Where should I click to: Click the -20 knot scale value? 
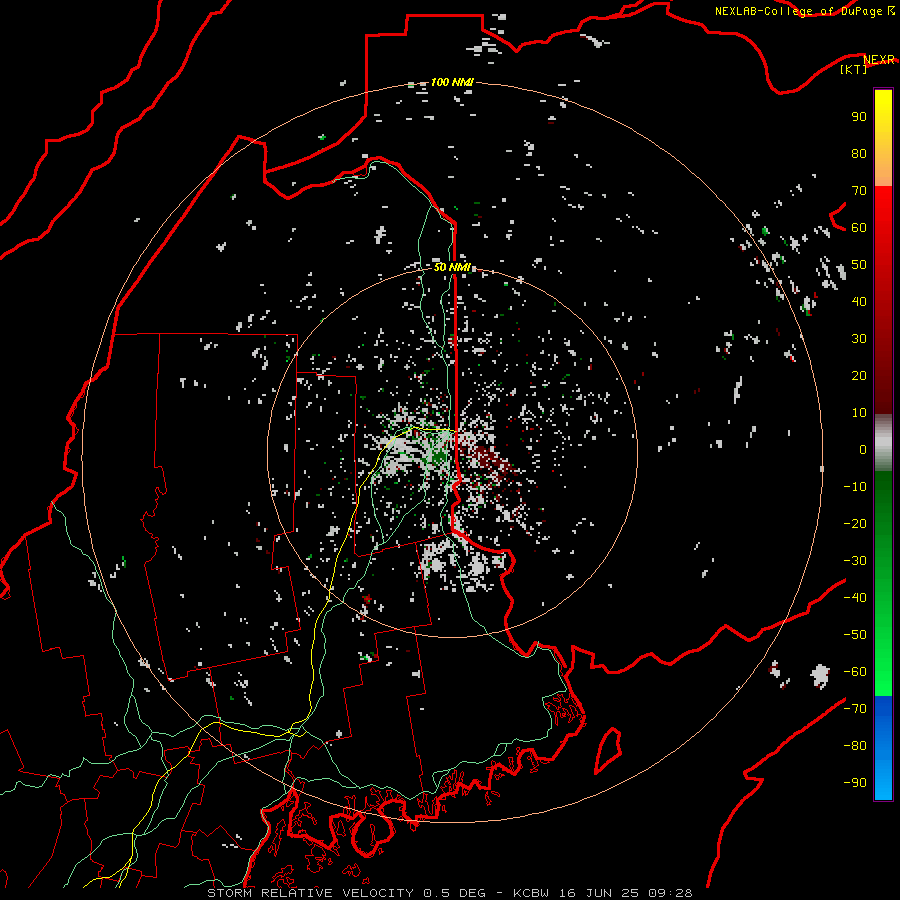click(x=855, y=523)
